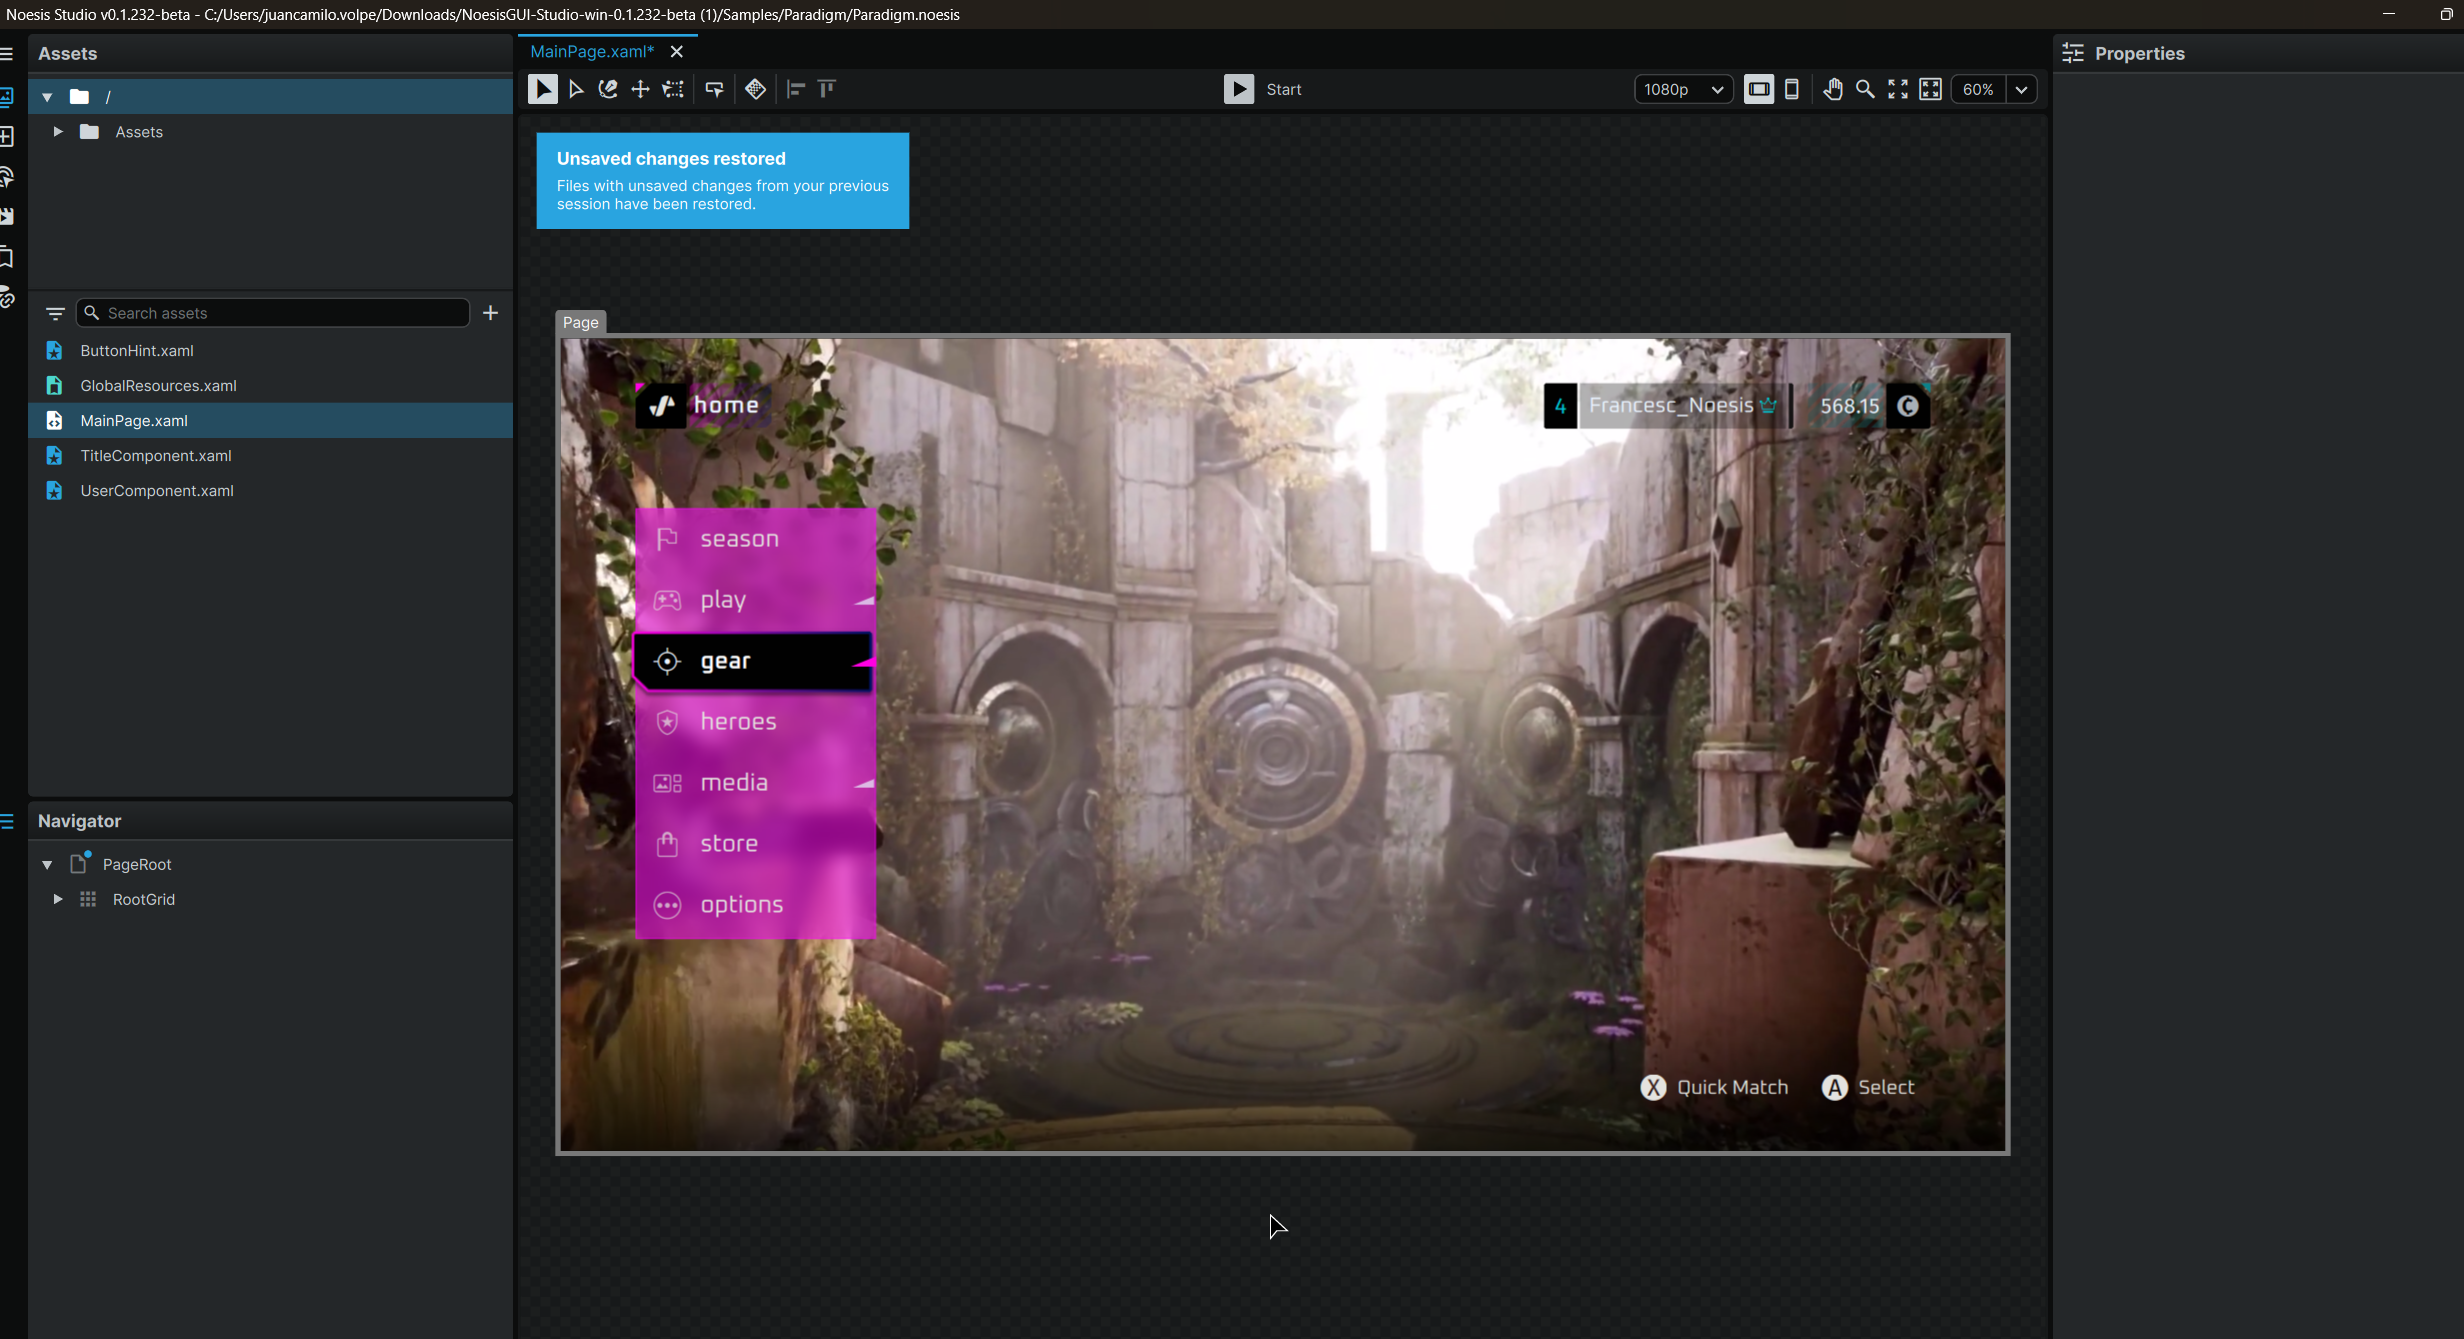Click the 'play' menu item in preview
Screen dimensions: 2464x1339
coord(756,600)
